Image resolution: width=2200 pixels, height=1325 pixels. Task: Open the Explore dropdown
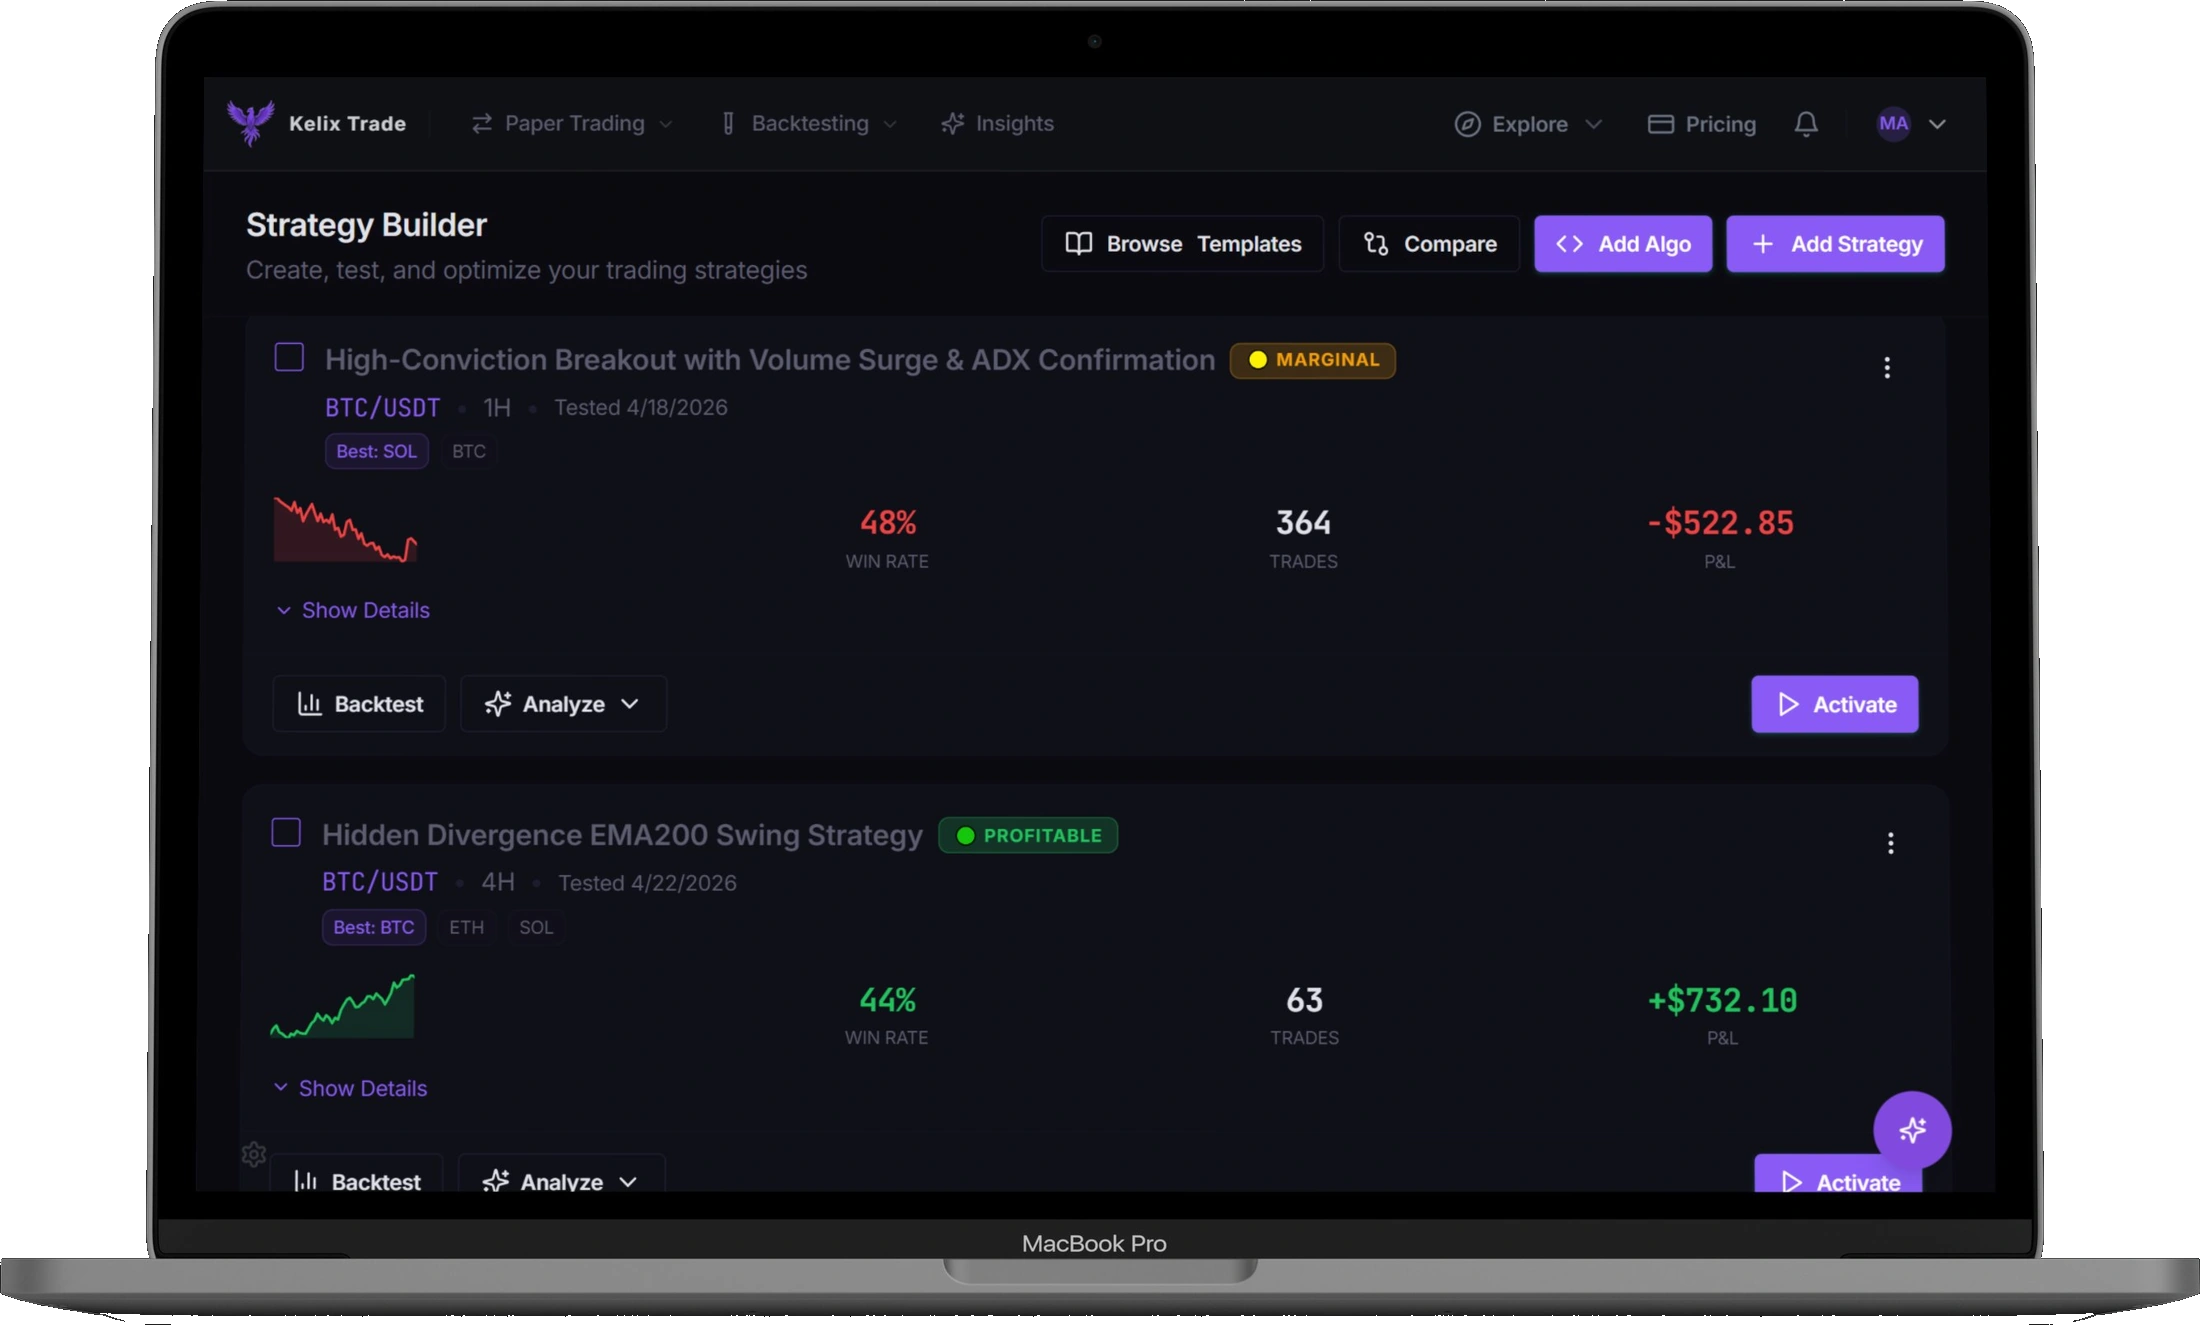[x=1528, y=124]
